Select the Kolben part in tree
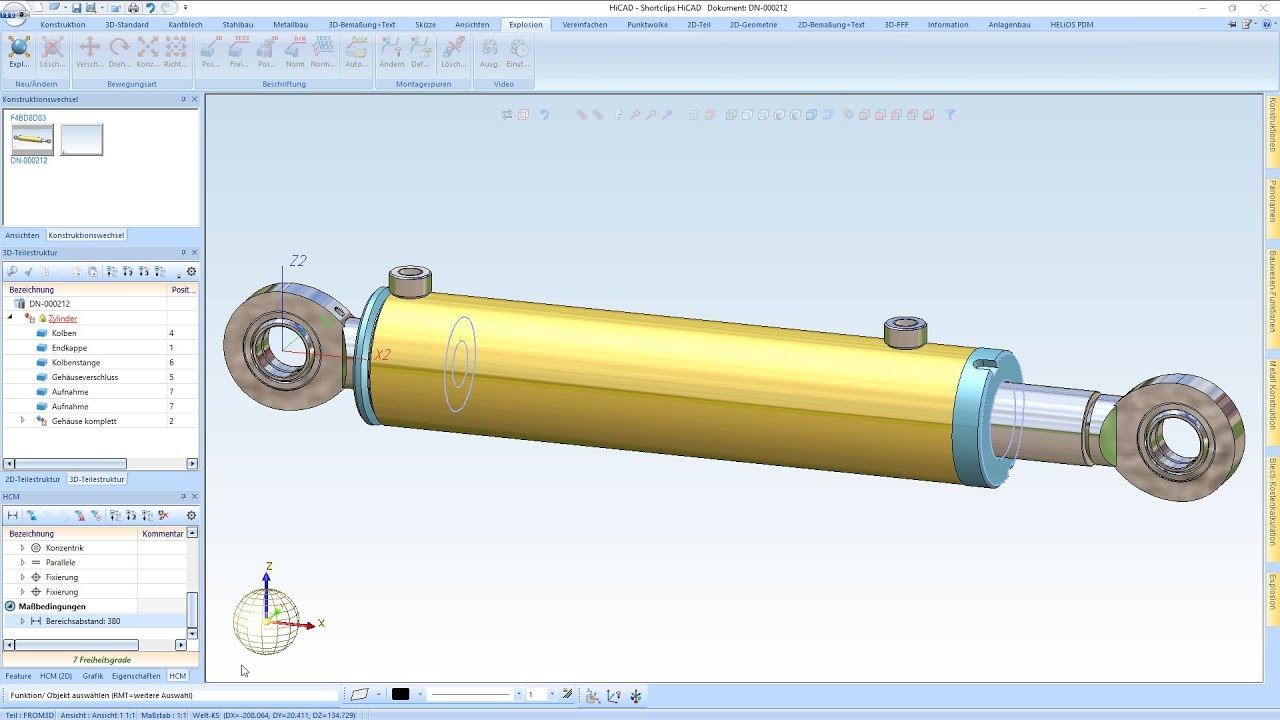Viewport: 1280px width, 720px height. (64, 333)
